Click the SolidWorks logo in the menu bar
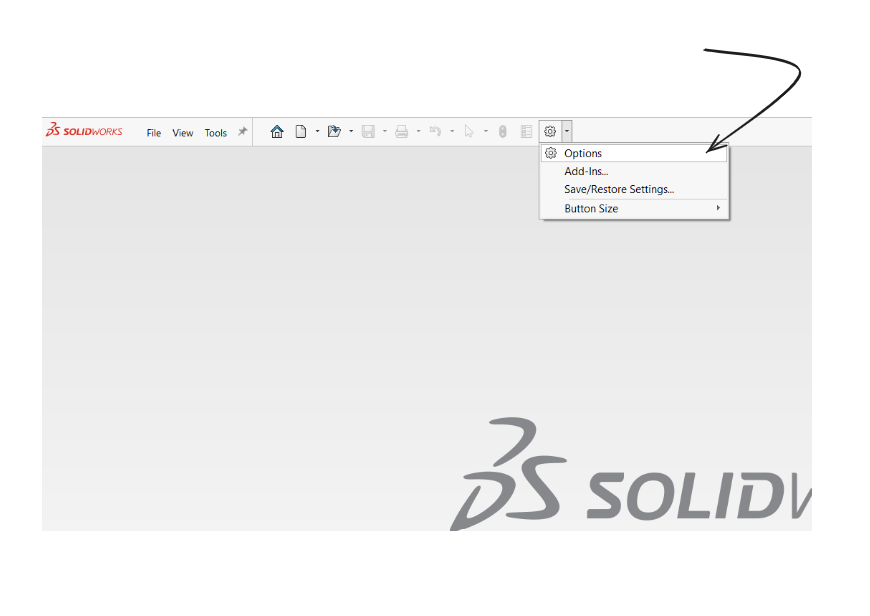The image size is (870, 616). (84, 130)
